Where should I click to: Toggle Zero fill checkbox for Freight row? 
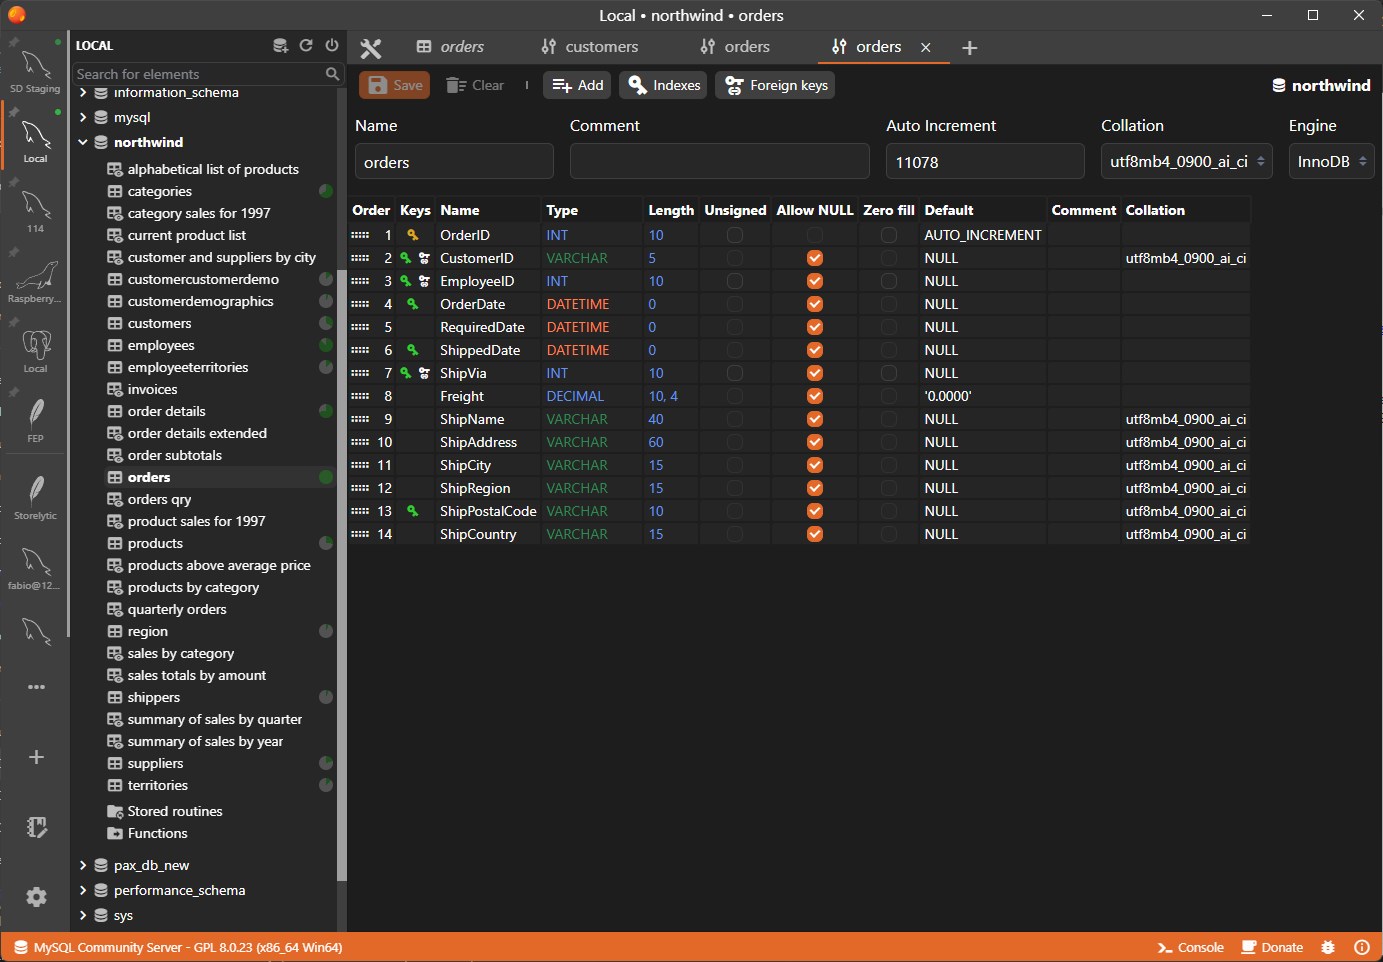click(889, 396)
